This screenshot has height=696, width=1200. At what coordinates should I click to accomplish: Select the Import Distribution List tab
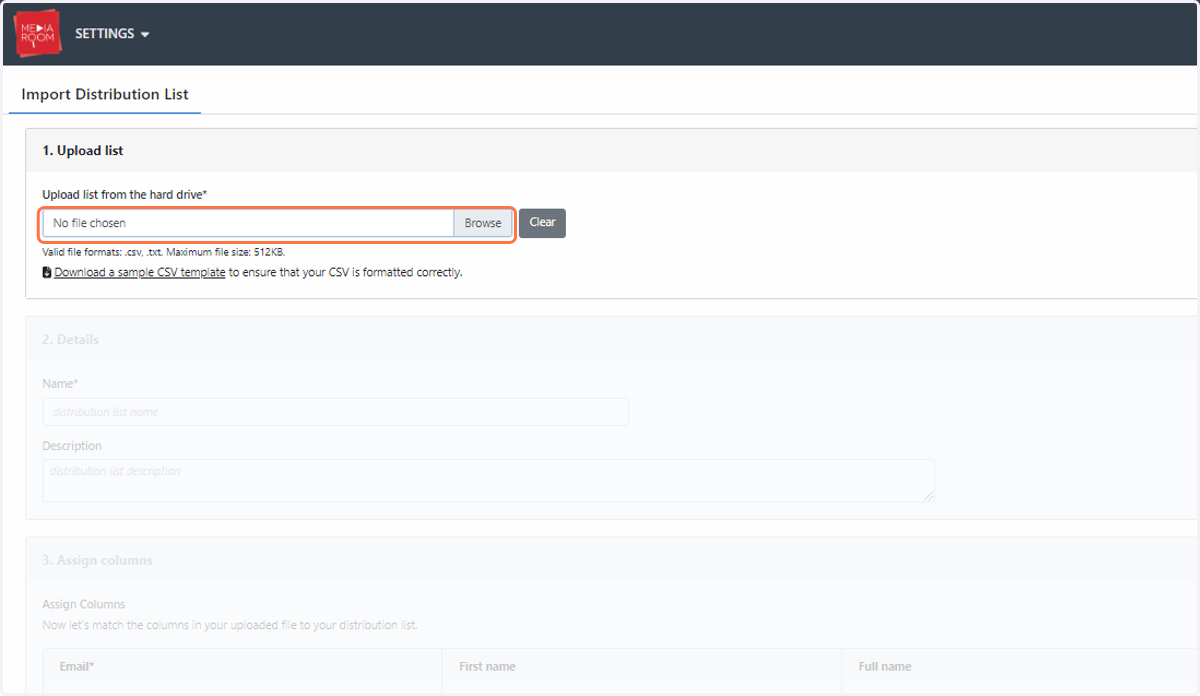tap(105, 95)
